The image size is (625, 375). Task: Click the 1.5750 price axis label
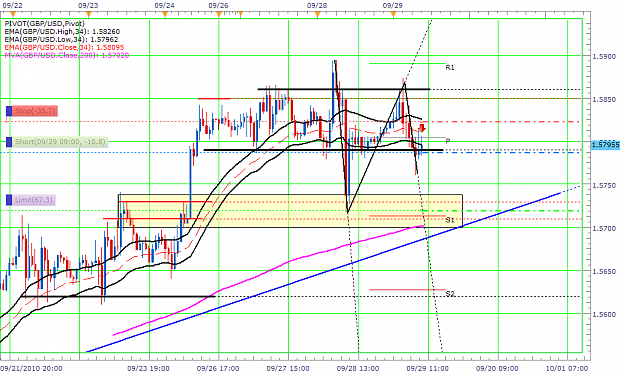604,185
